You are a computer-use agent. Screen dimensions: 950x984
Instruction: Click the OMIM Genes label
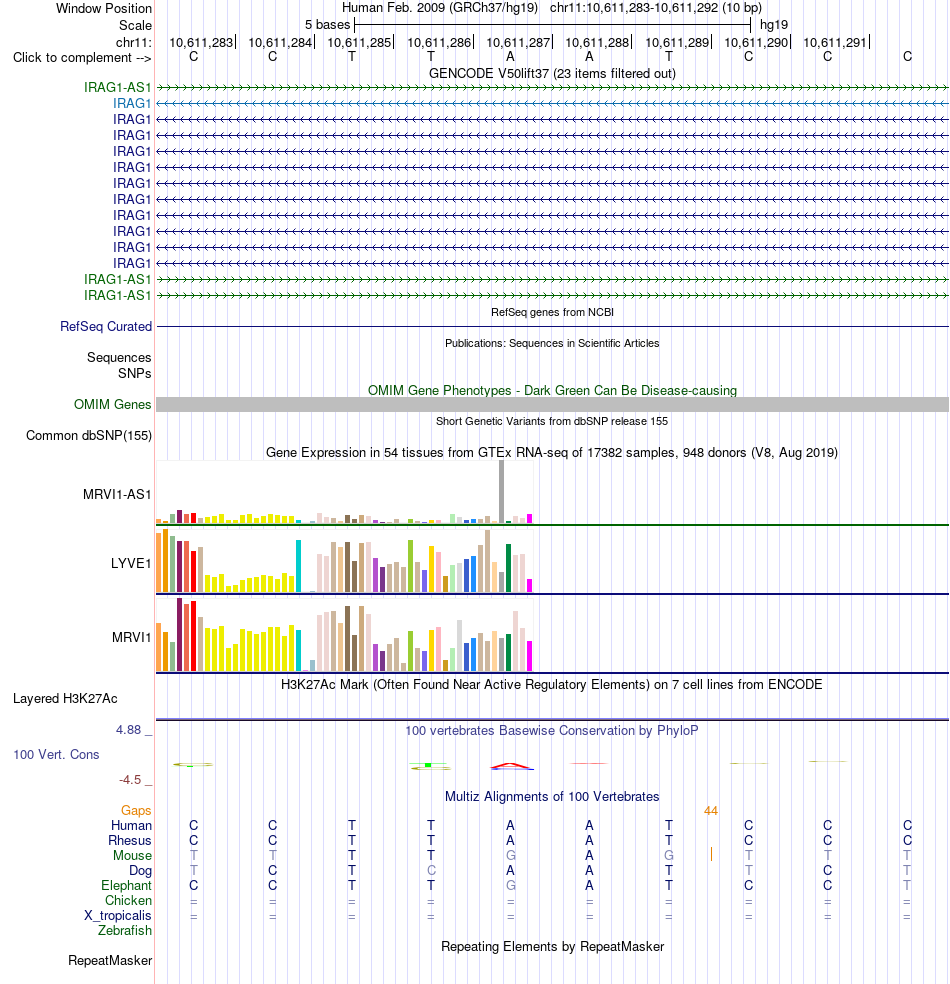point(112,405)
